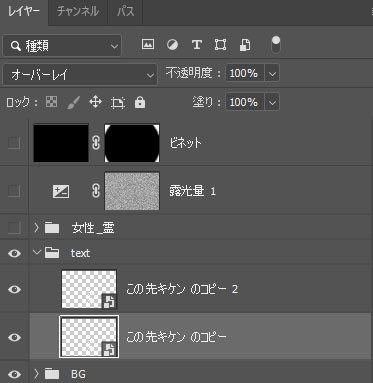Screen dimensions: 373x383
Task: Lock all padlock icon
Action: [x=140, y=102]
